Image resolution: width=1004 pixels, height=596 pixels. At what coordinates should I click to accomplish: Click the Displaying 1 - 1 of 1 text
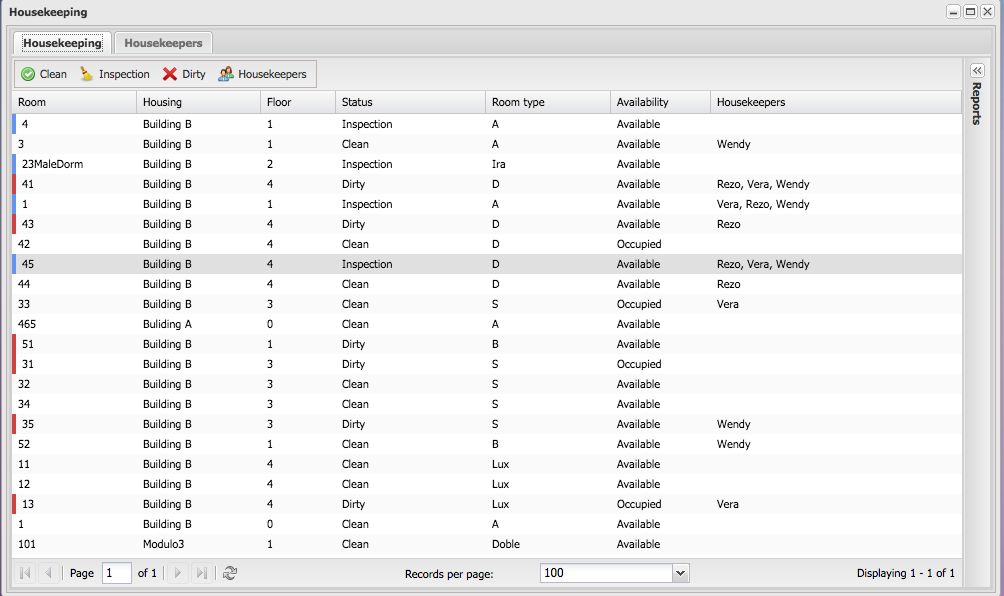[x=905, y=573]
